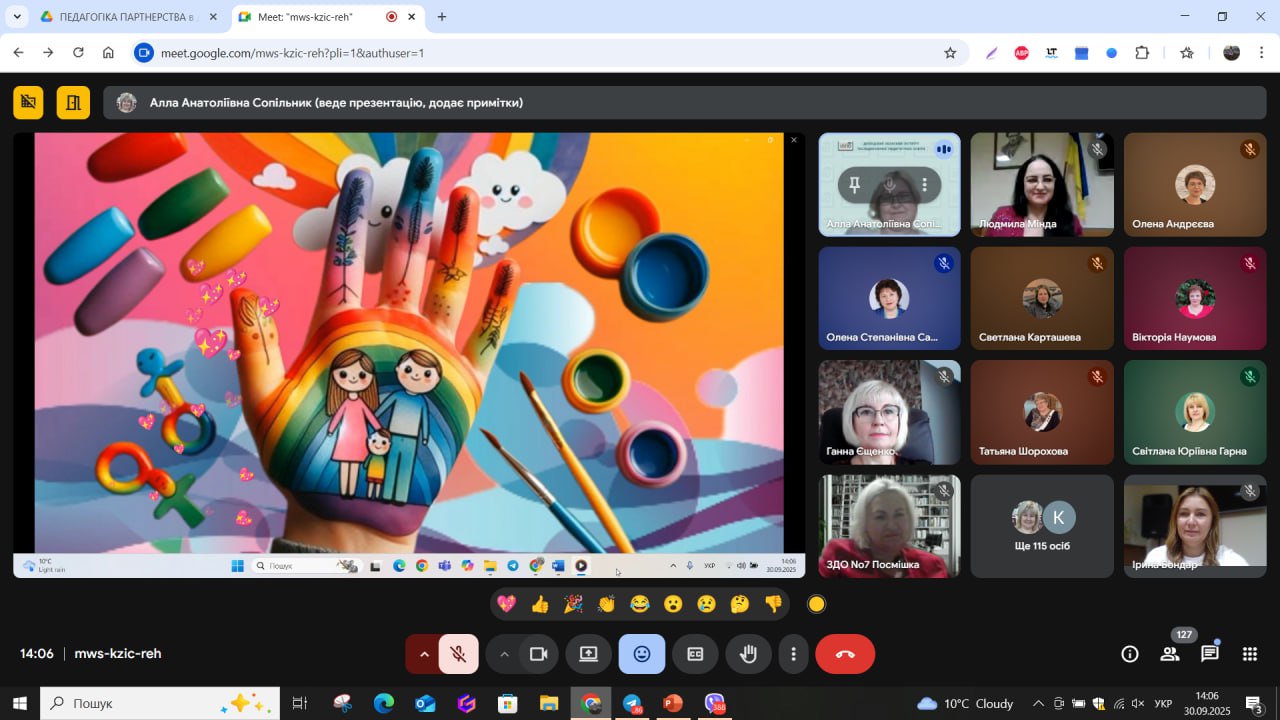Open Telegram from the Windows taskbar
This screenshot has width=1280, height=720.
pyautogui.click(x=632, y=704)
